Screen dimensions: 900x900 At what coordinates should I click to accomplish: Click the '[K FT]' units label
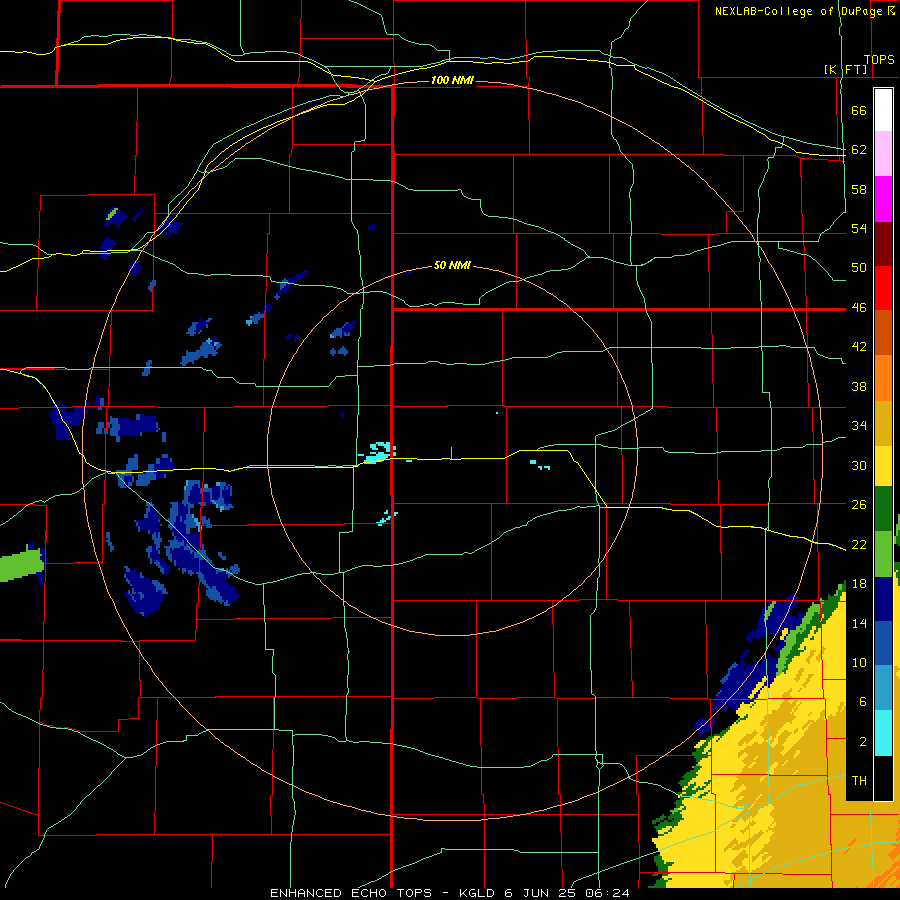[846, 69]
